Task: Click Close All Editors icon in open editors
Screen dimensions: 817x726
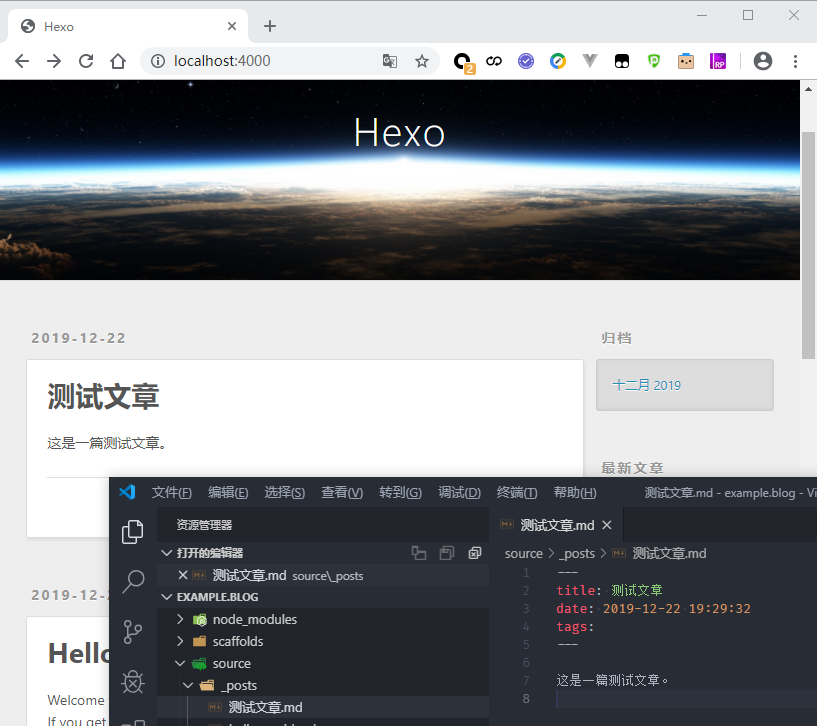Action: [x=475, y=553]
